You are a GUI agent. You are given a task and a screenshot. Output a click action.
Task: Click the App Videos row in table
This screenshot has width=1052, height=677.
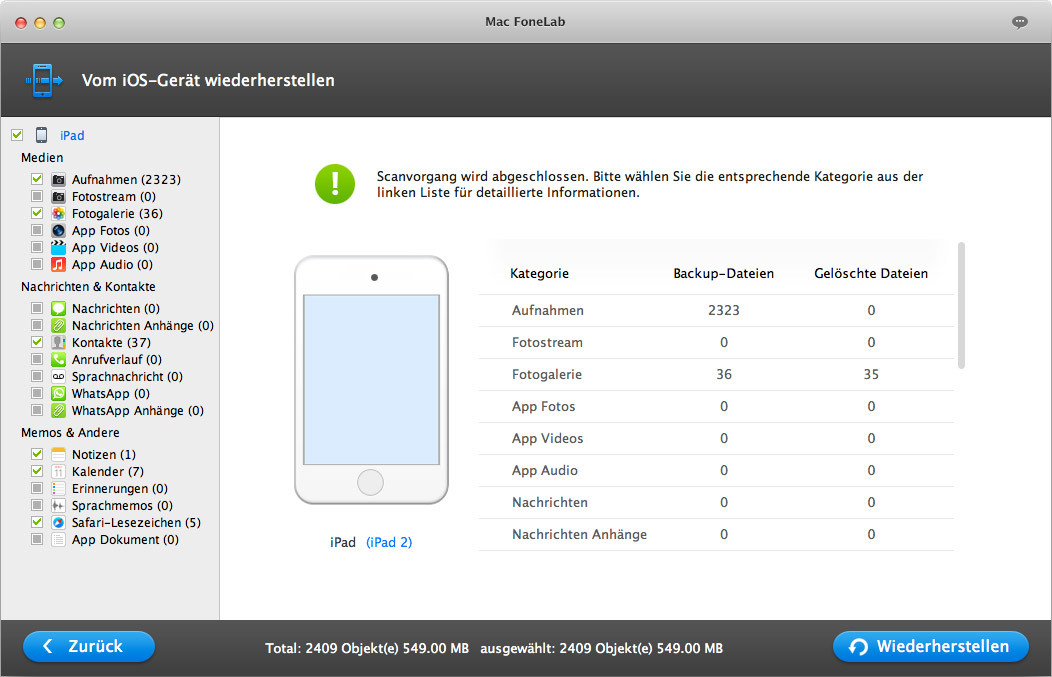click(x=716, y=439)
